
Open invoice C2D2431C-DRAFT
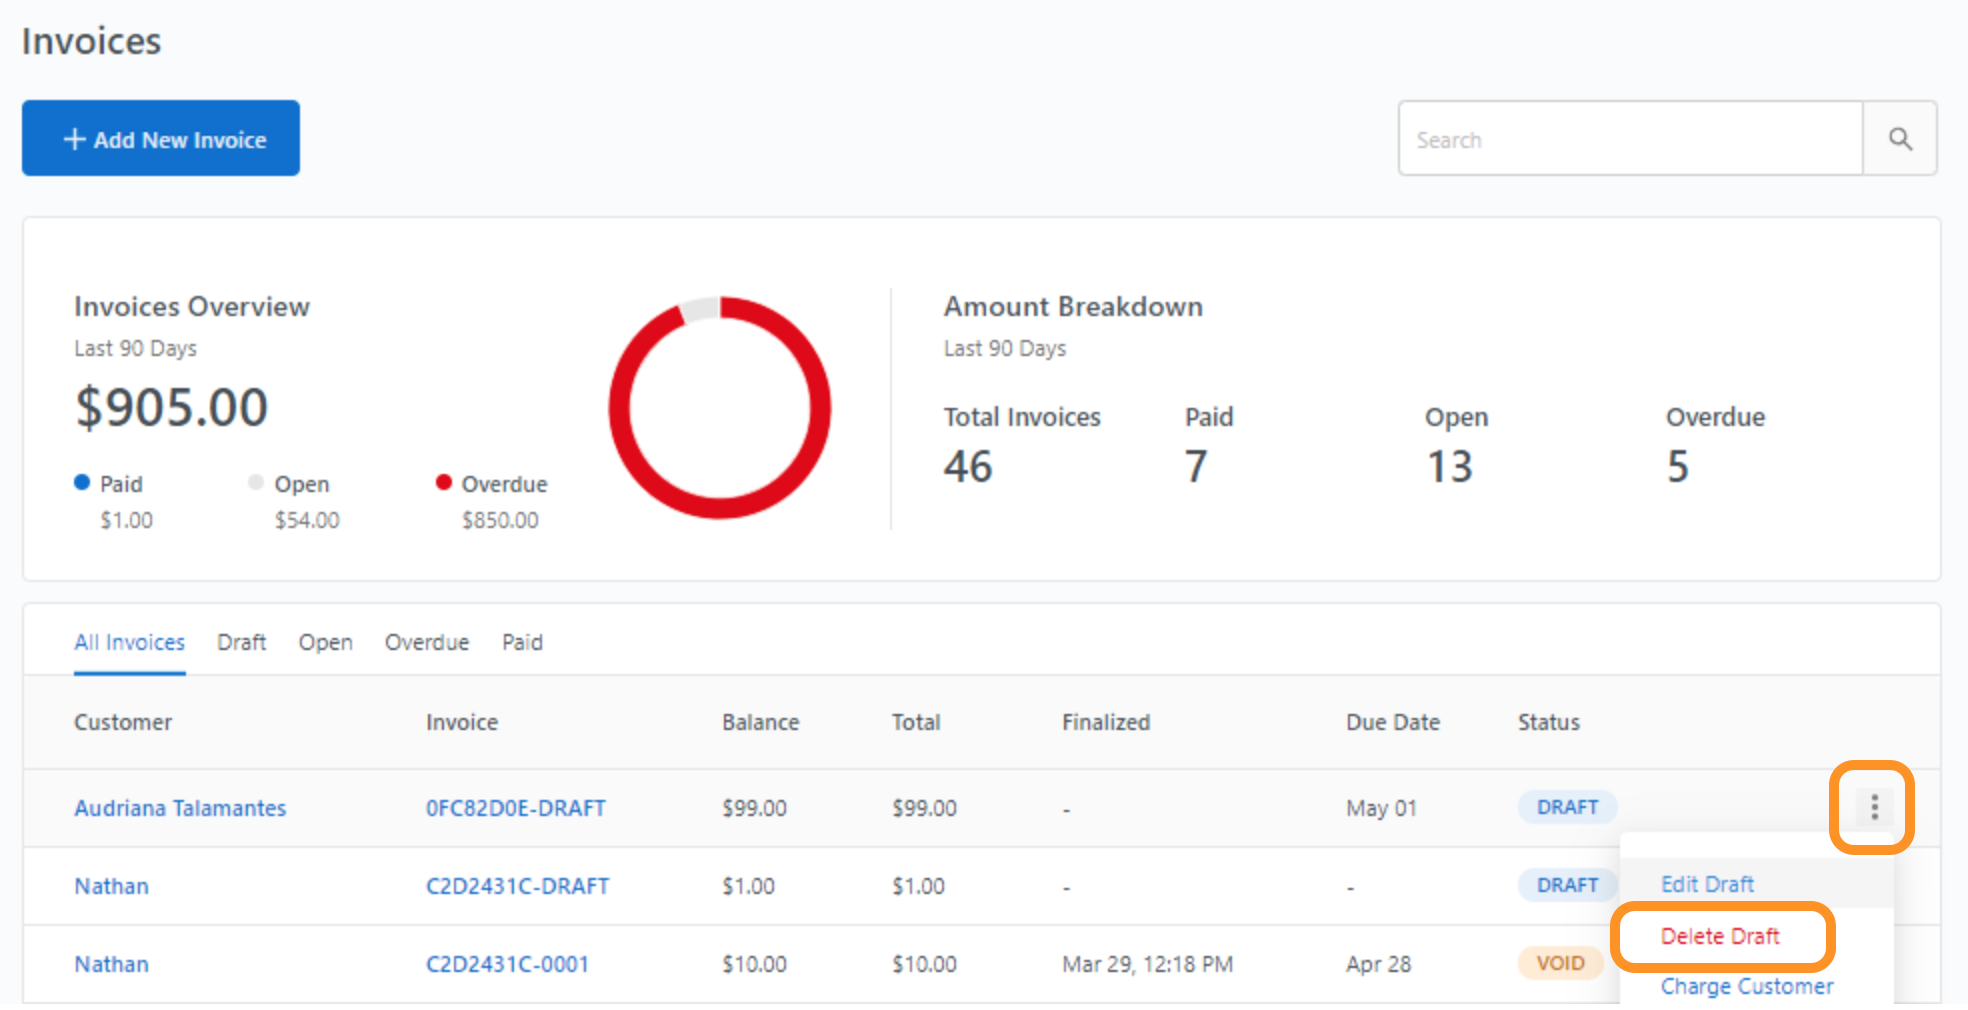(x=518, y=886)
